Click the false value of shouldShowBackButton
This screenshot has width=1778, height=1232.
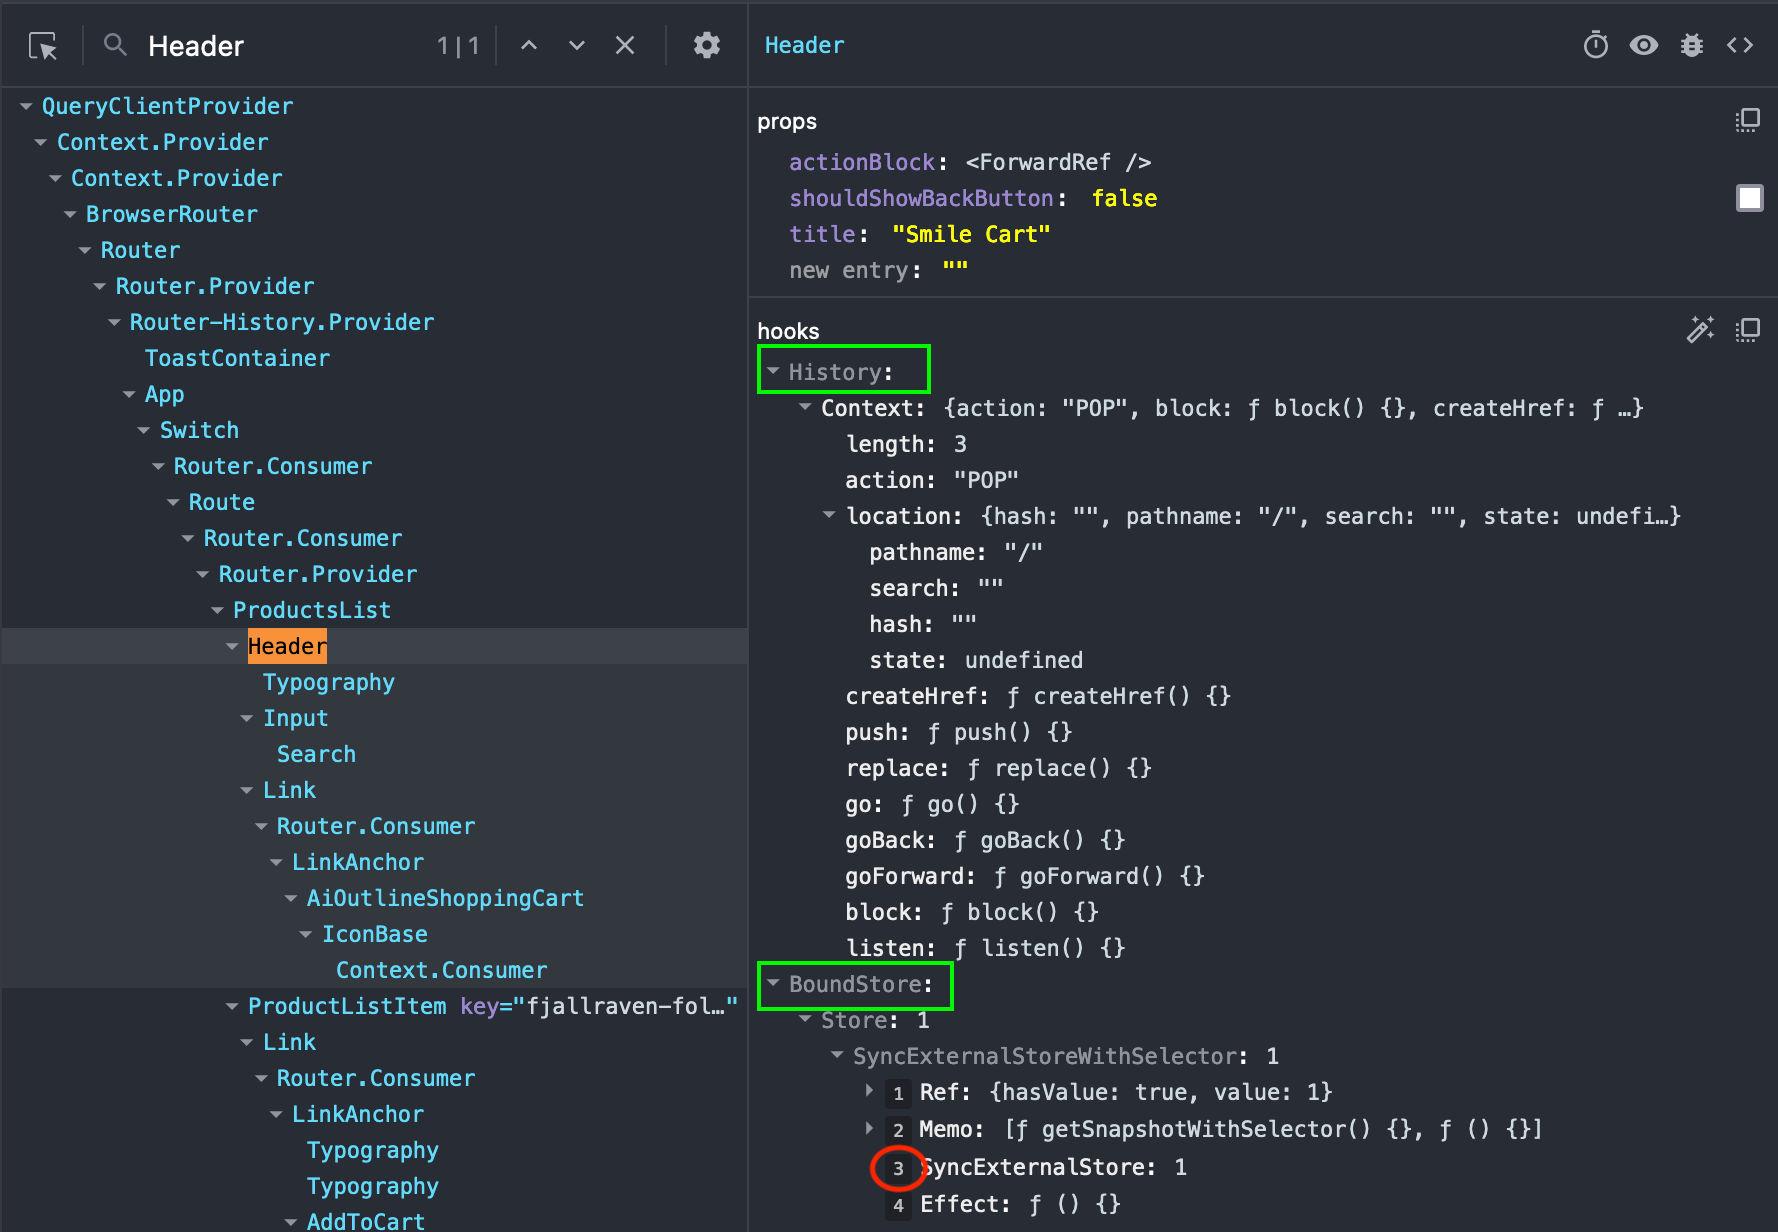tap(1124, 198)
